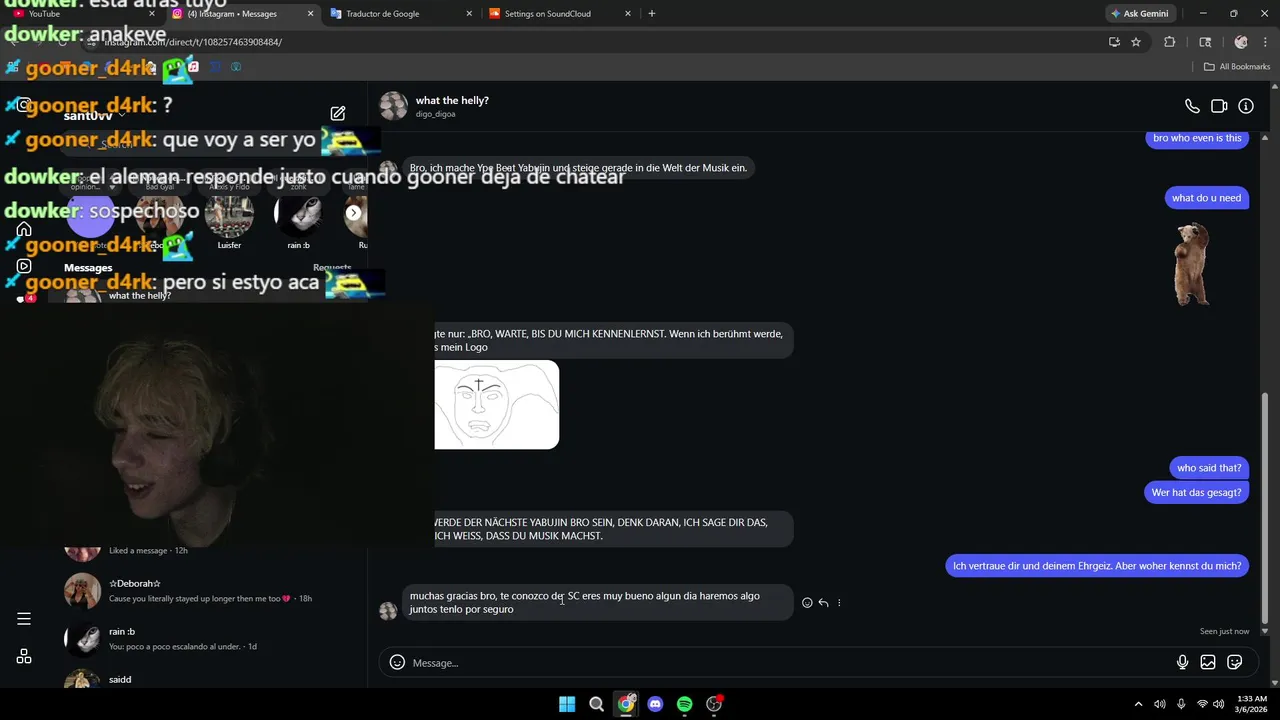Open All Bookmarks folder
This screenshot has height=720, width=1280.
pyautogui.click(x=1237, y=67)
